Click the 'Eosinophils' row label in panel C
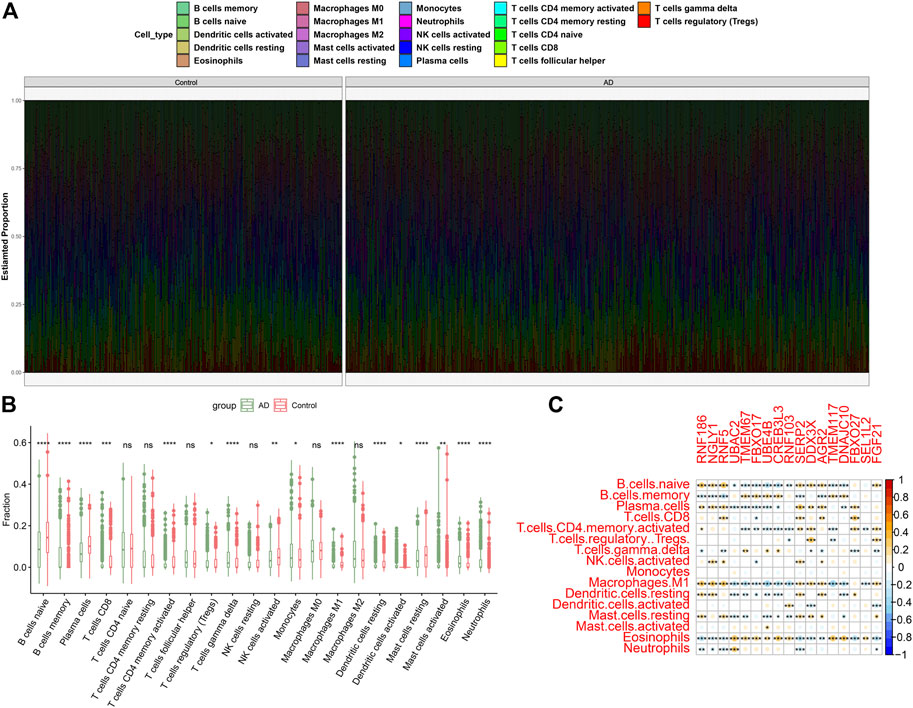The height and width of the screenshot is (708, 913). (656, 638)
